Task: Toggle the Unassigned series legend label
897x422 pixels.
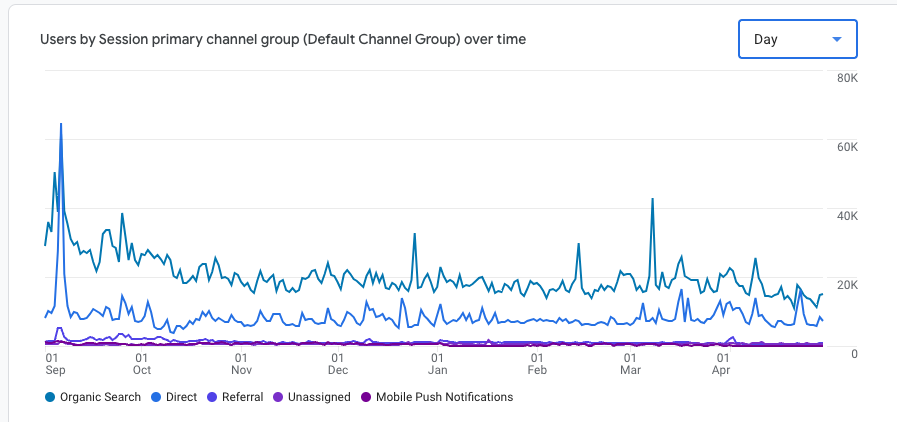Action: (318, 397)
